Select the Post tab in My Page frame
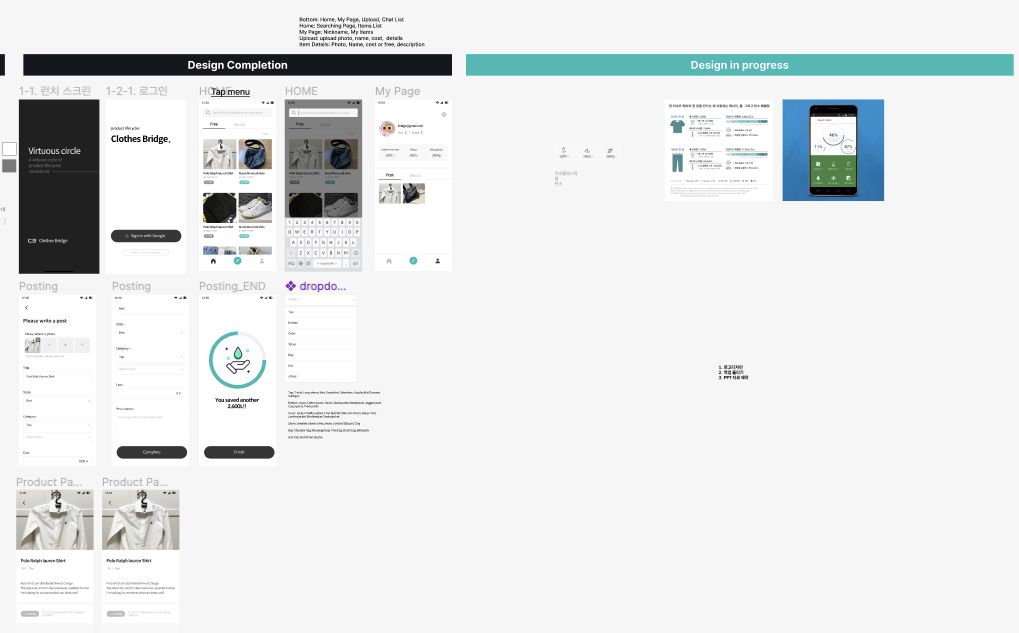This screenshot has width=1019, height=633. tap(390, 175)
